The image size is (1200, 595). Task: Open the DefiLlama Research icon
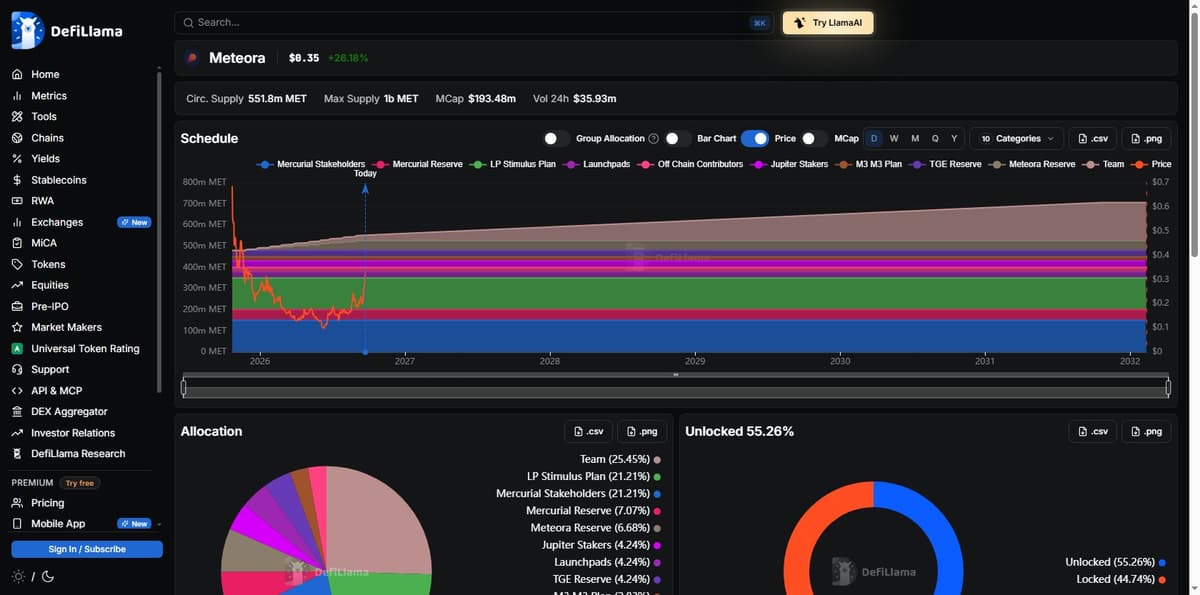click(17, 454)
